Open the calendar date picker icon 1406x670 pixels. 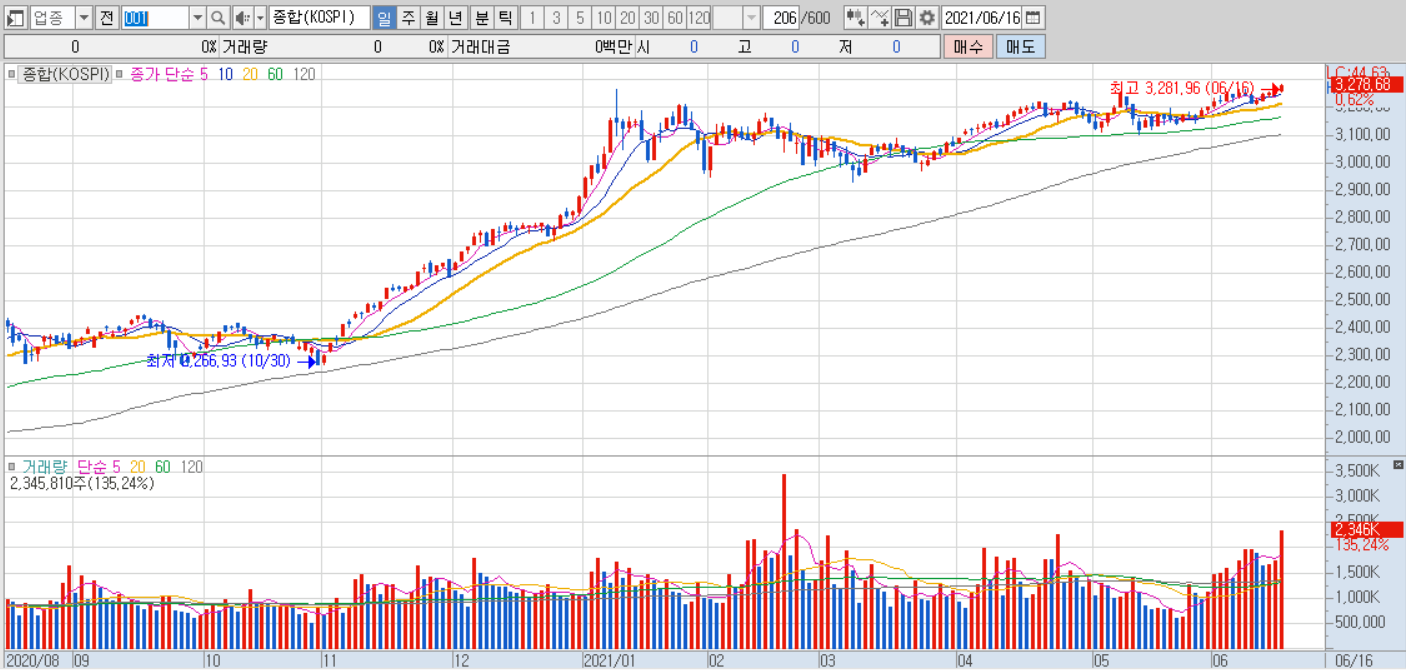click(1033, 18)
